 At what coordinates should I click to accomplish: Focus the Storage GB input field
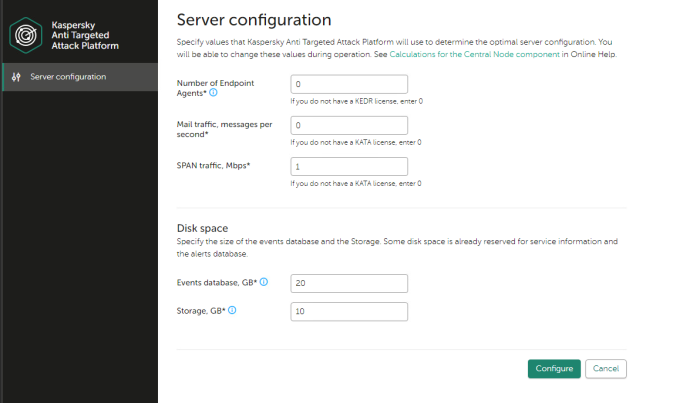coord(349,312)
